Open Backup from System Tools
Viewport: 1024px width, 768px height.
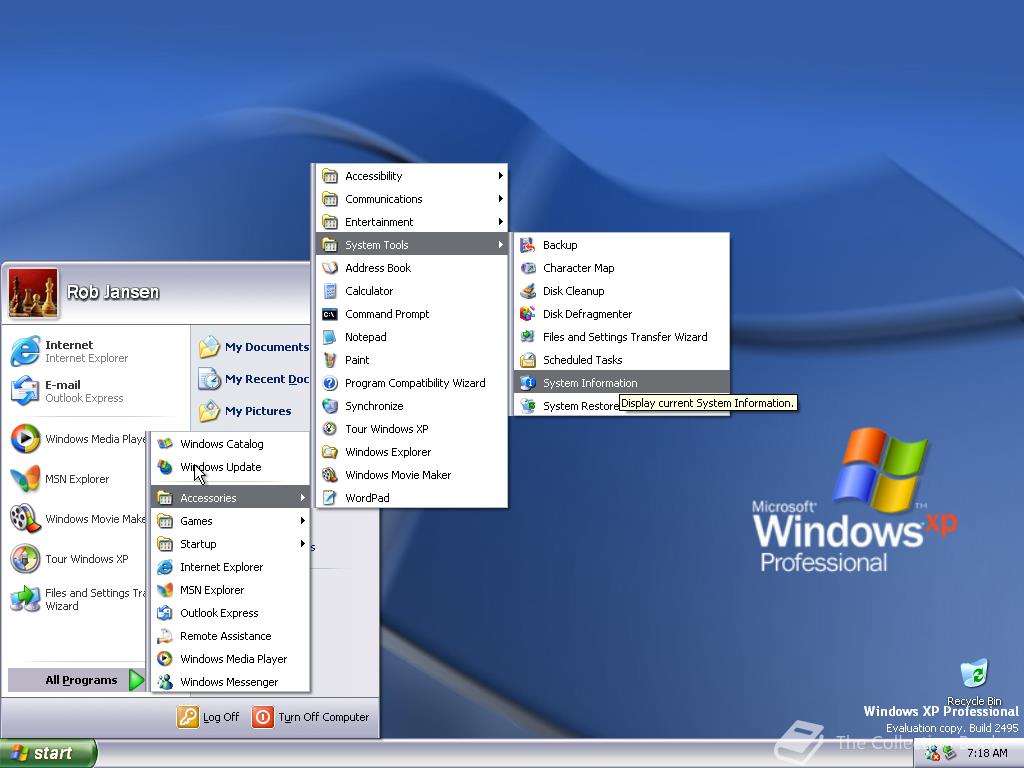[621, 245]
